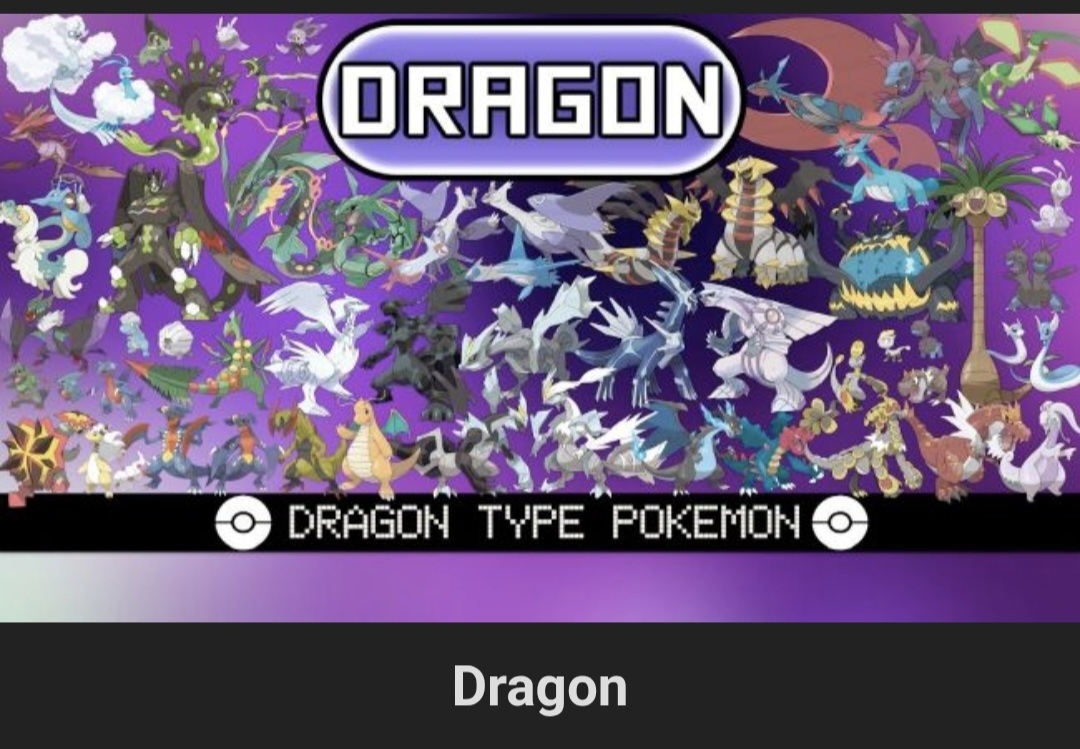Click the Poké Ball icon left of caption
The height and width of the screenshot is (749, 1080).
tap(242, 523)
